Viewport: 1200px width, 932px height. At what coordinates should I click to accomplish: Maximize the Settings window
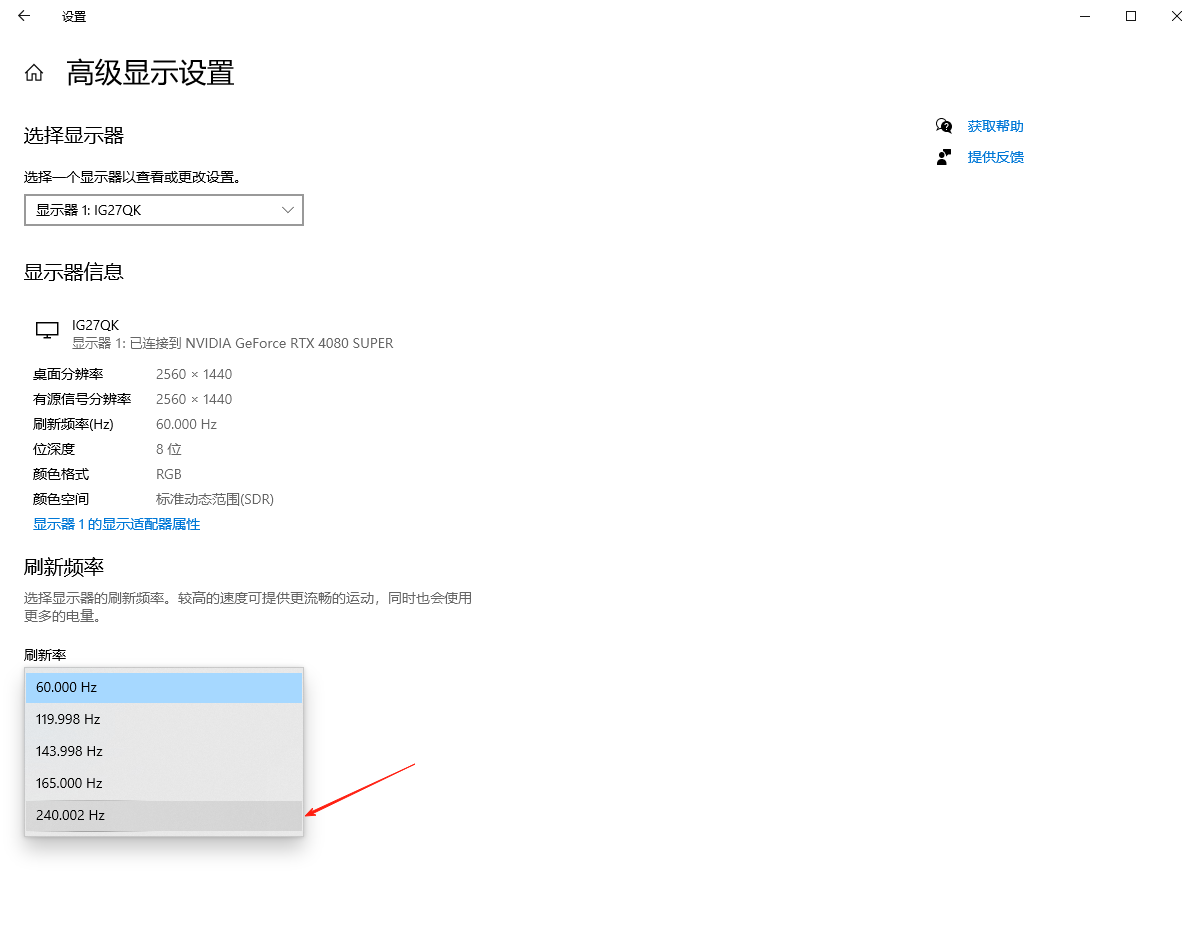click(1131, 16)
